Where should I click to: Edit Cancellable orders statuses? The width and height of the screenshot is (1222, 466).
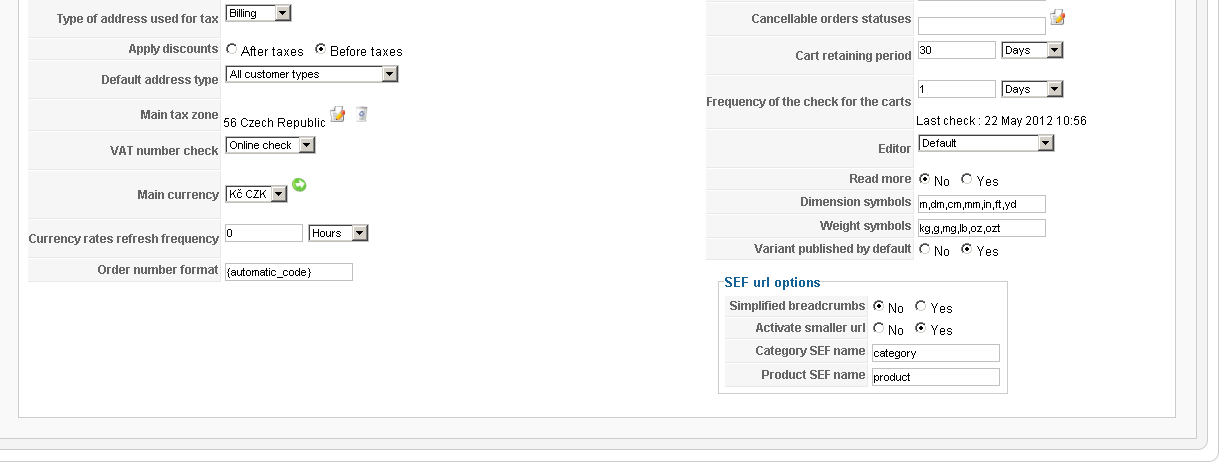(x=1058, y=17)
